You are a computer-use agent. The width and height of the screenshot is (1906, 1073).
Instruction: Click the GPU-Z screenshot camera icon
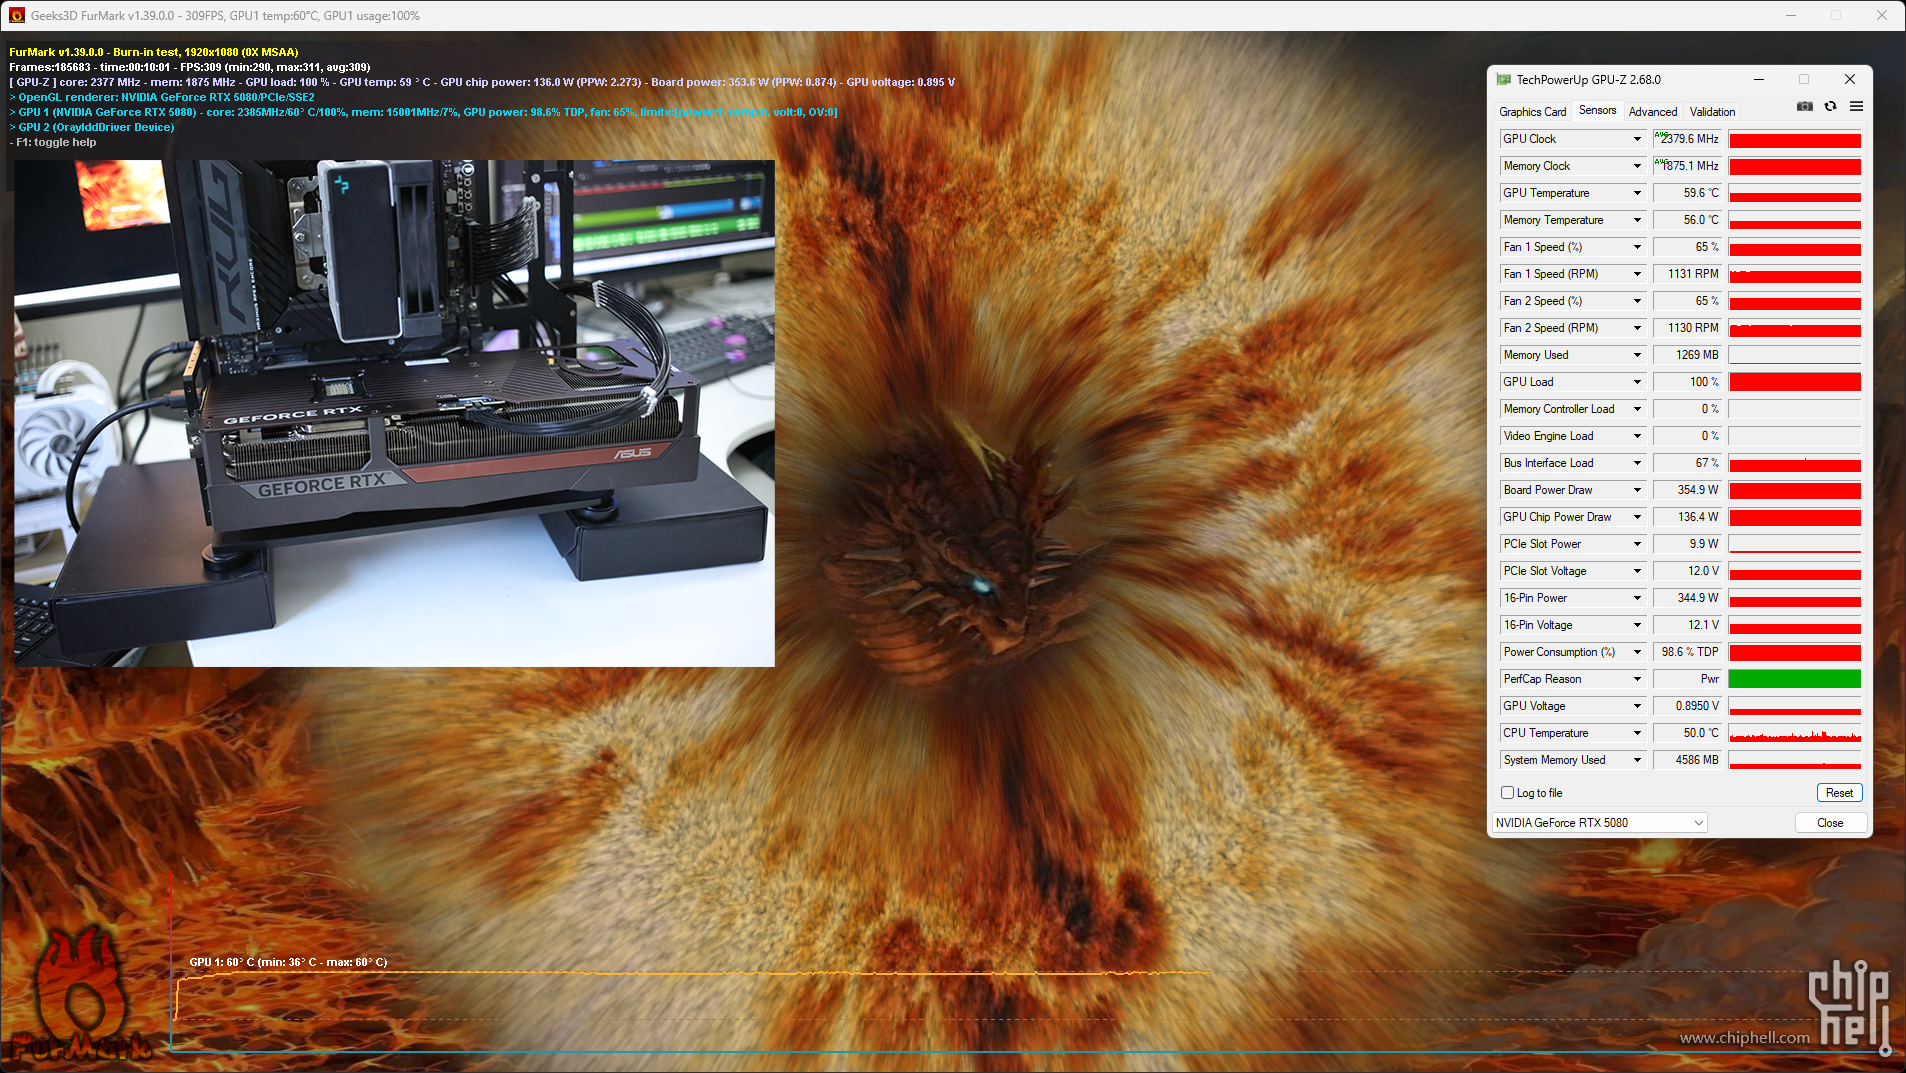(1805, 106)
